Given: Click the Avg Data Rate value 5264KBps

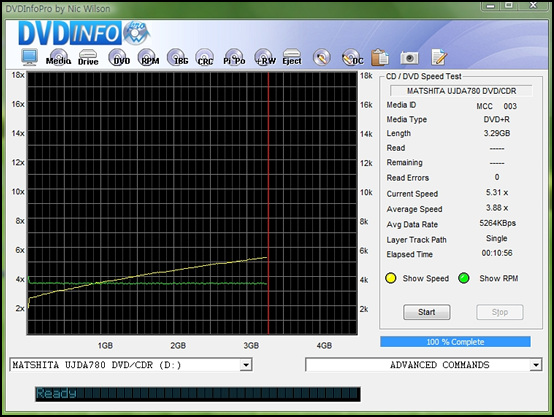Looking at the screenshot, I should [497, 223].
